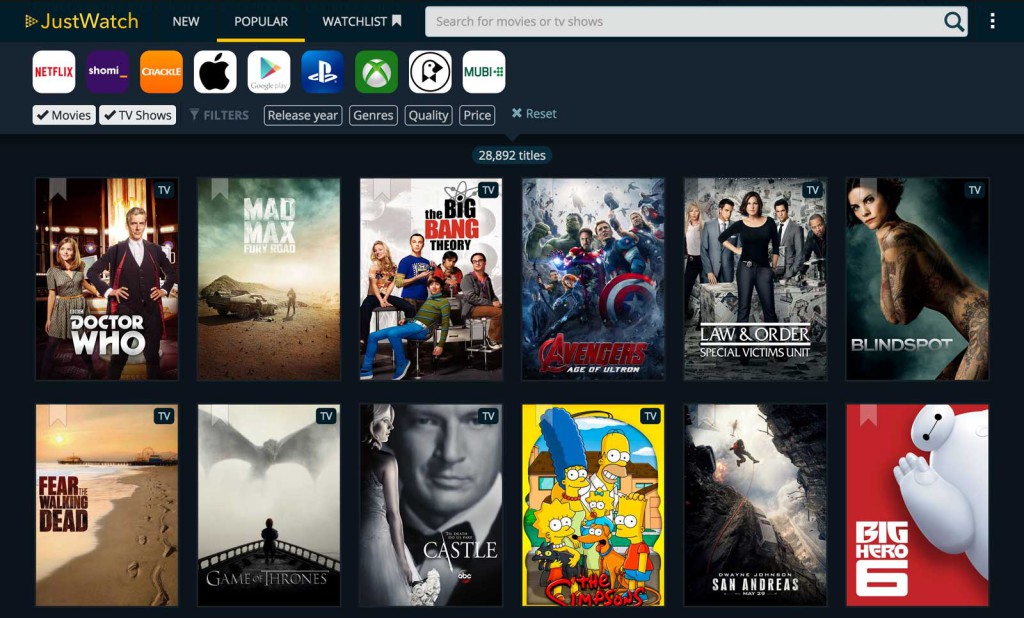1024x618 pixels.
Task: Click the 28,892 titles counter
Action: tap(512, 155)
